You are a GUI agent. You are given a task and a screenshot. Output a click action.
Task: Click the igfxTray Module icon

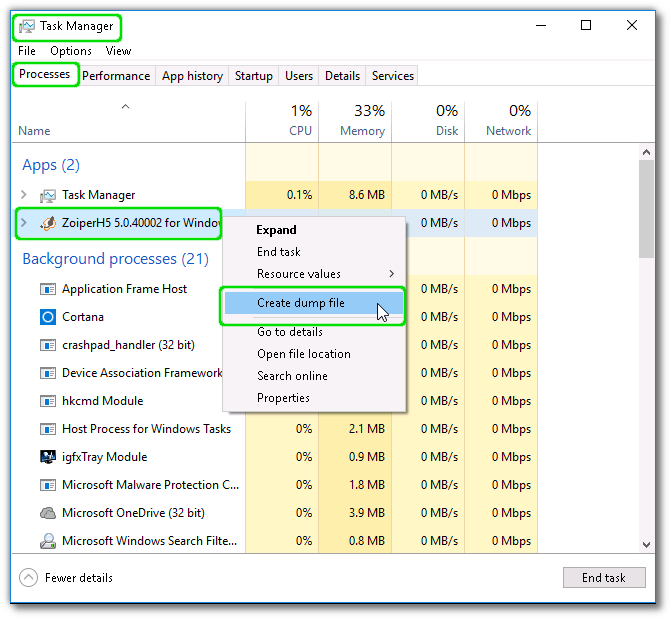[x=47, y=457]
